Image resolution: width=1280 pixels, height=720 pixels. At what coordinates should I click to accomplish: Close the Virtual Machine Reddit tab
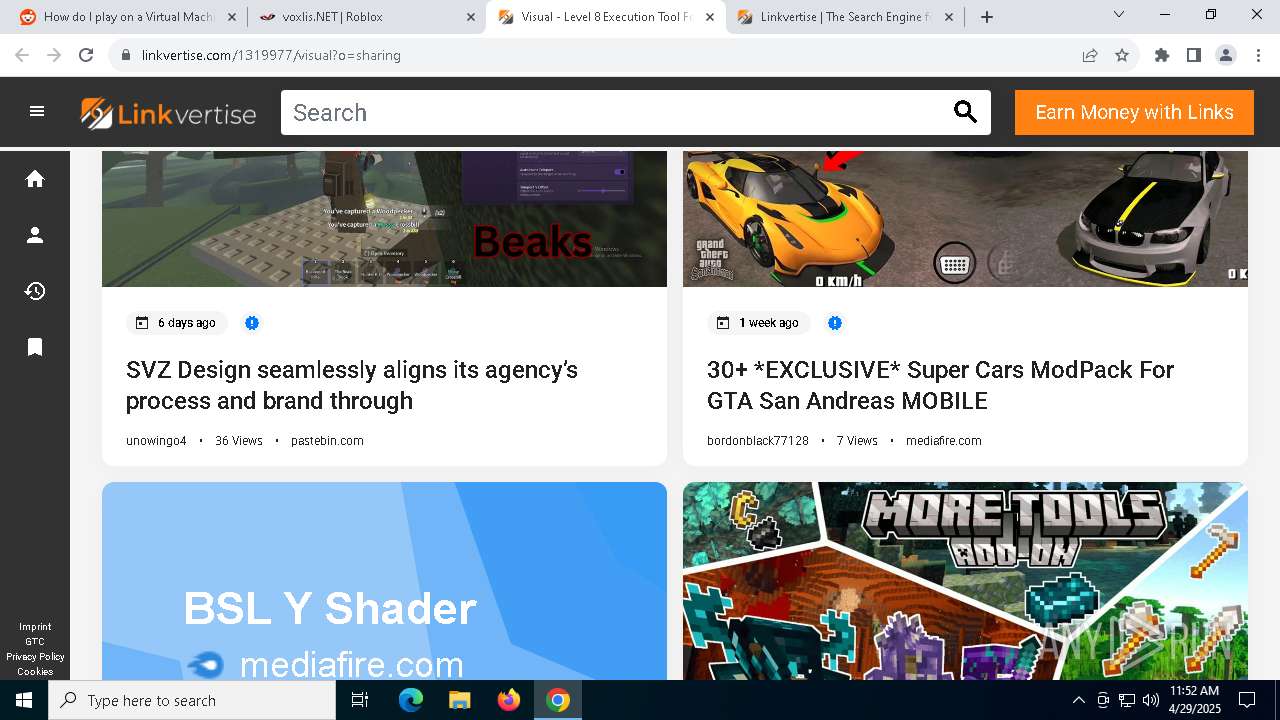coord(231,17)
